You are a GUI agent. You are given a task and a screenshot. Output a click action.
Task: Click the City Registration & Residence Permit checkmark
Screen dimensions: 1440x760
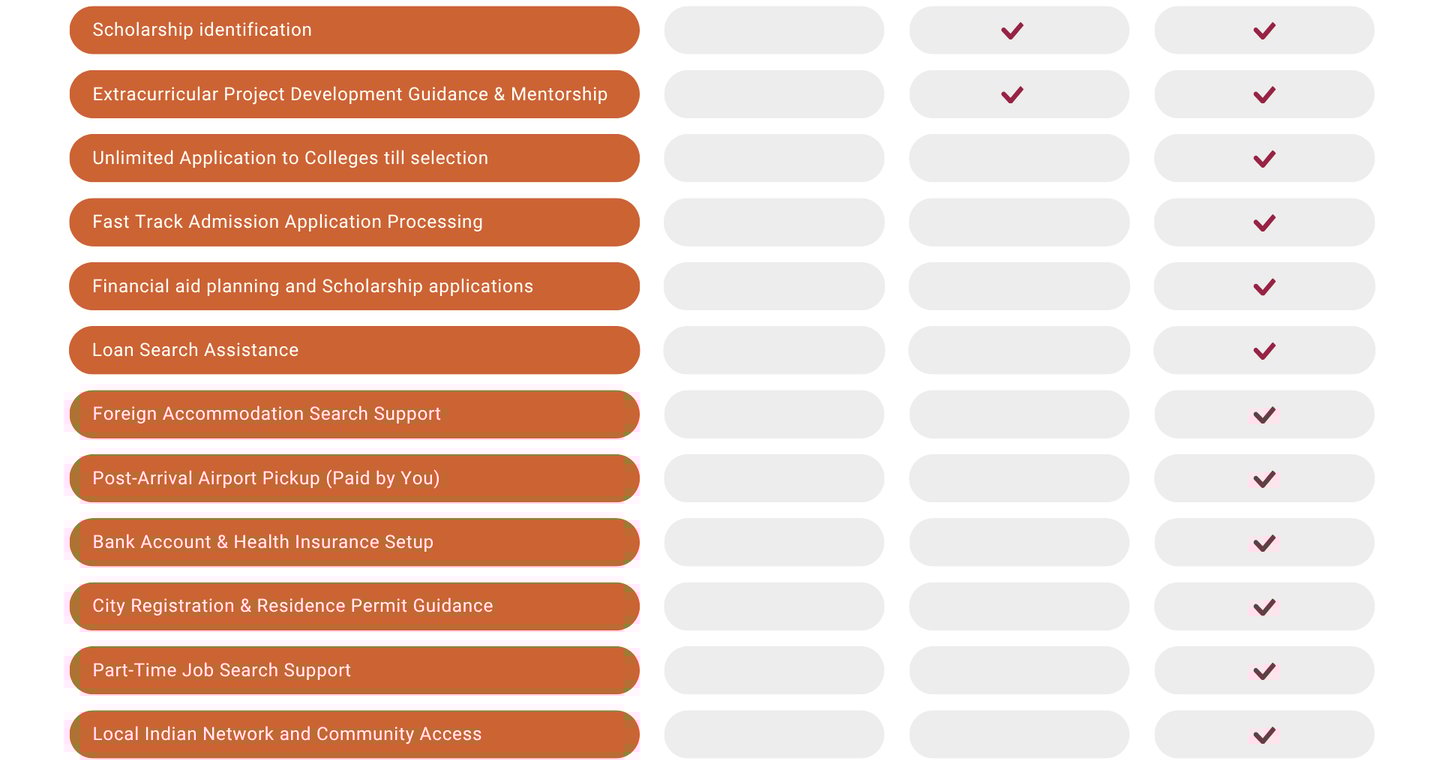[x=1264, y=607]
